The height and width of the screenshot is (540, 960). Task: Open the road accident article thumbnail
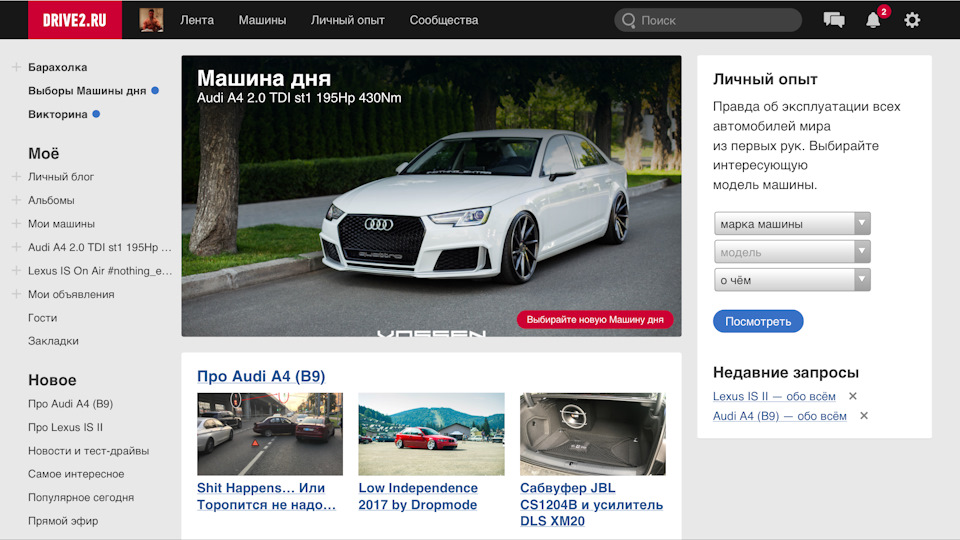point(270,434)
